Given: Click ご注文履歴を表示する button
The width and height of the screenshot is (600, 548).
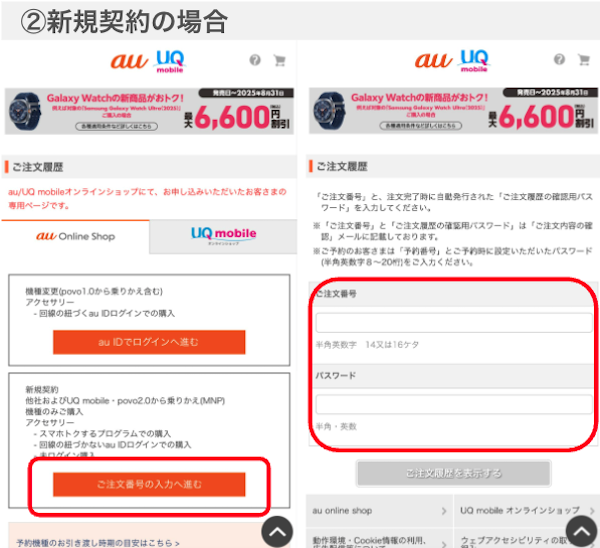Looking at the screenshot, I should (x=453, y=473).
